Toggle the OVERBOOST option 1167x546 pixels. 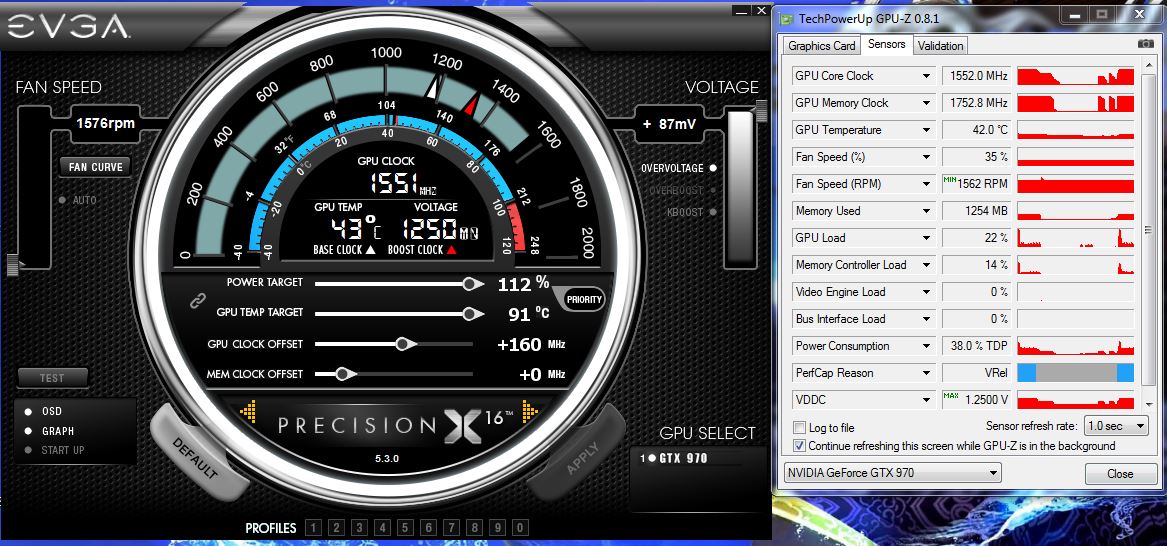(713, 190)
